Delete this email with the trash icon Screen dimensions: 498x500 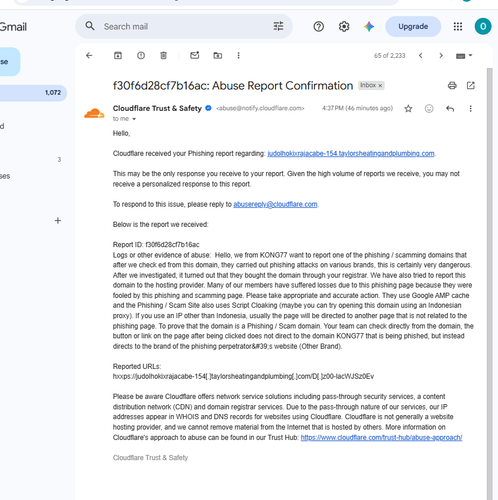click(x=163, y=56)
